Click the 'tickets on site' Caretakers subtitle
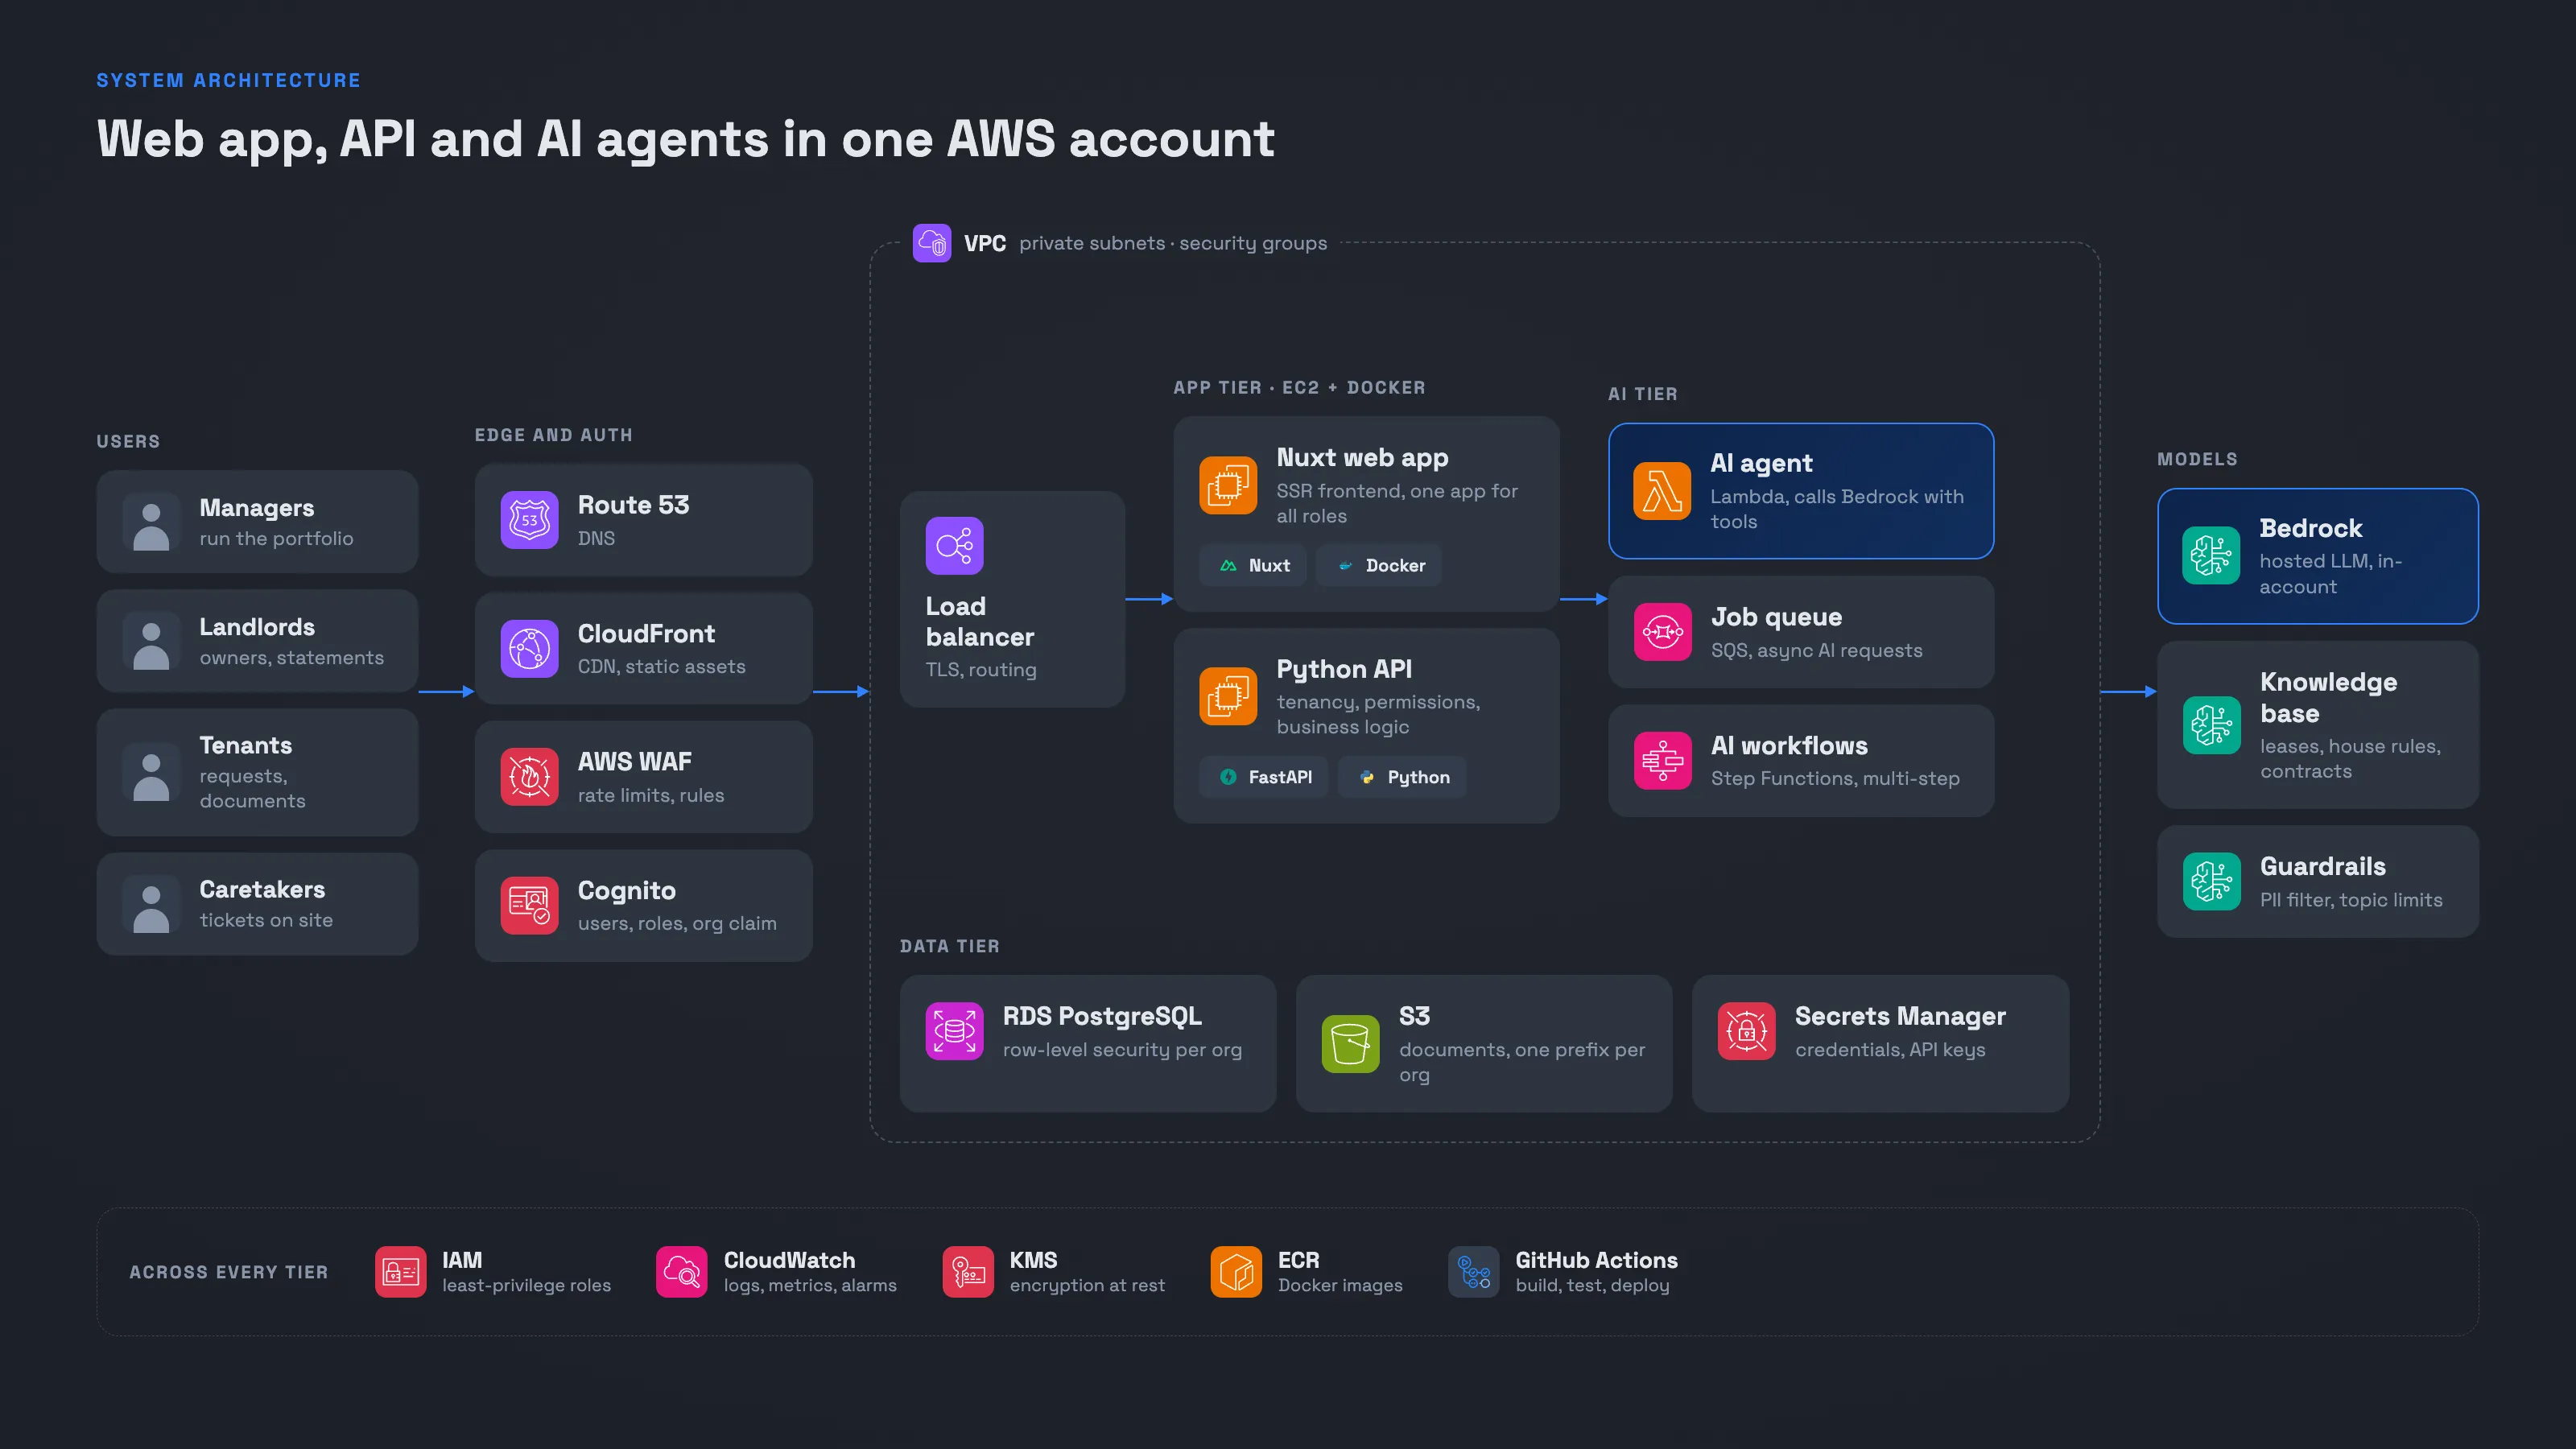 coord(266,920)
